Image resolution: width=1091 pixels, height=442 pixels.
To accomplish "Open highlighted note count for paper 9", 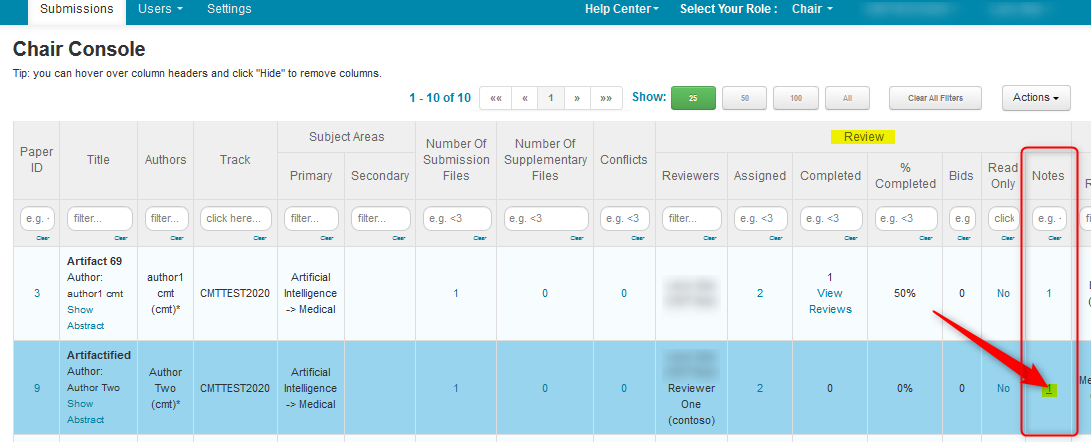I will [1047, 389].
